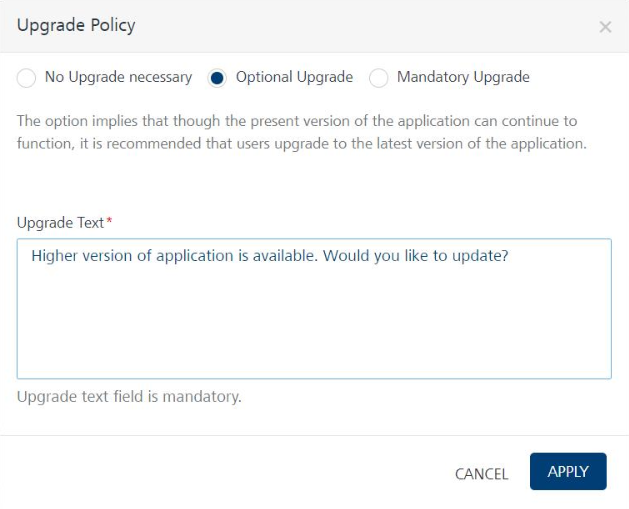Click the empty space inside the Upgrade Text area
629x509 pixels.
(314, 330)
